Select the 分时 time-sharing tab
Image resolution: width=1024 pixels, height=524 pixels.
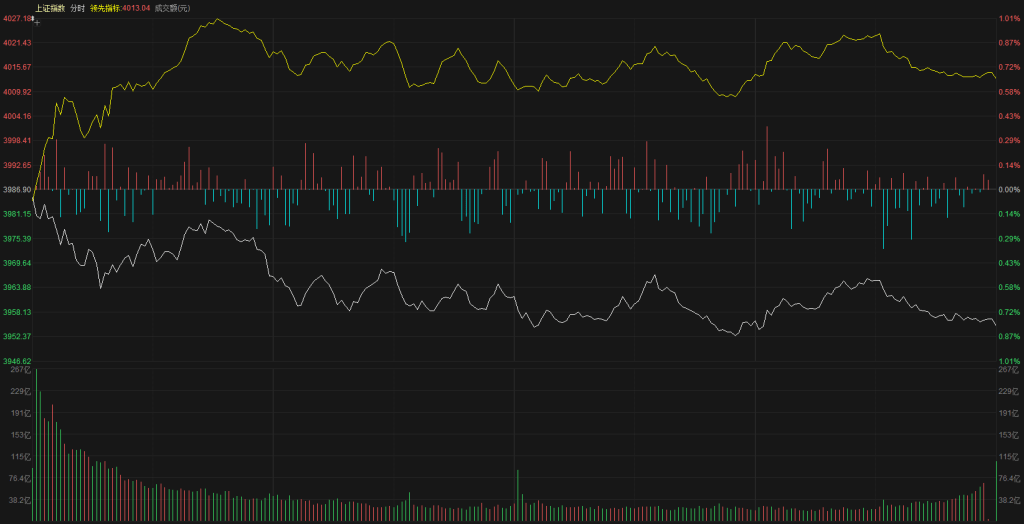pos(77,8)
